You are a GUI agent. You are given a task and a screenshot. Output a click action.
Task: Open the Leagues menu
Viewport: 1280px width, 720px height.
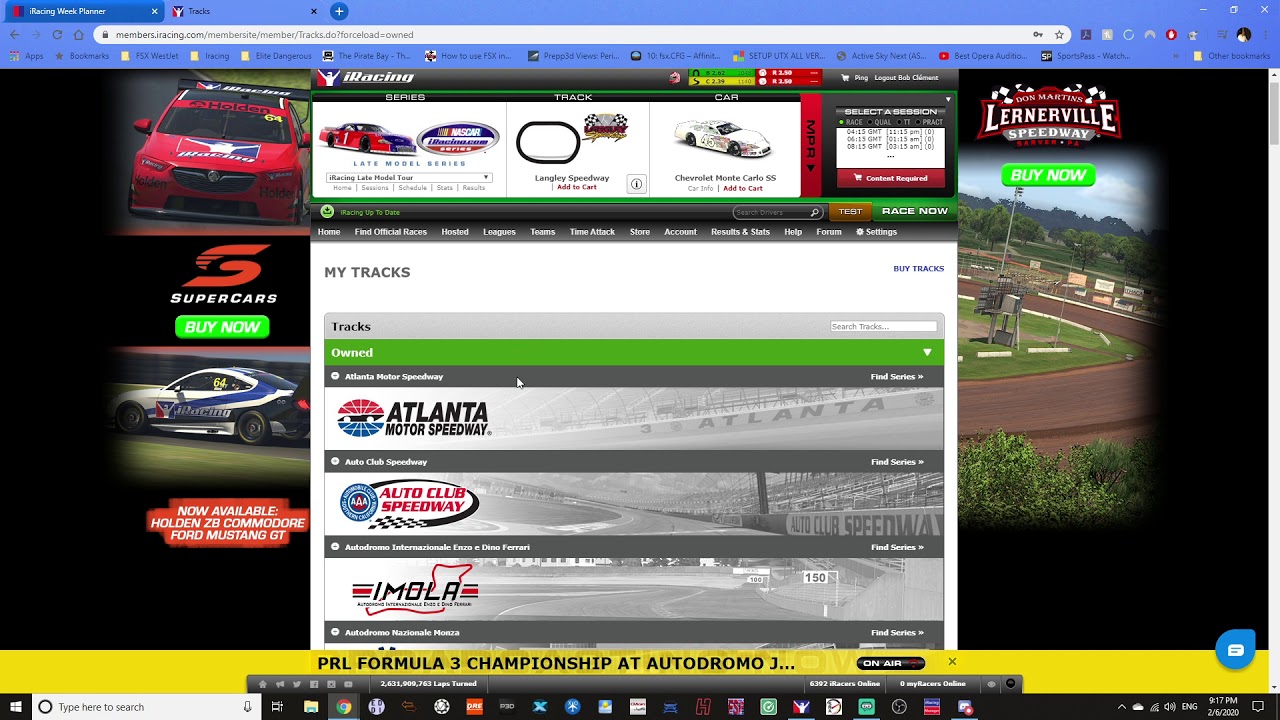[499, 232]
